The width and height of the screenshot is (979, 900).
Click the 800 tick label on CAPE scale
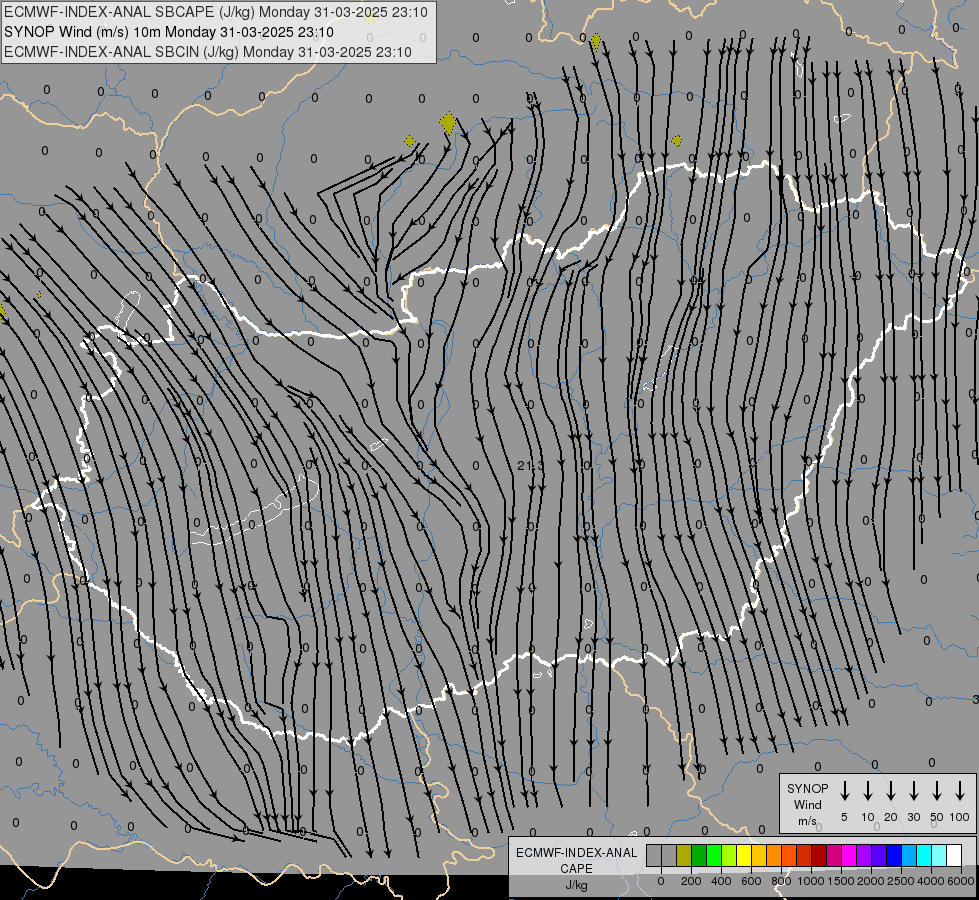(781, 881)
